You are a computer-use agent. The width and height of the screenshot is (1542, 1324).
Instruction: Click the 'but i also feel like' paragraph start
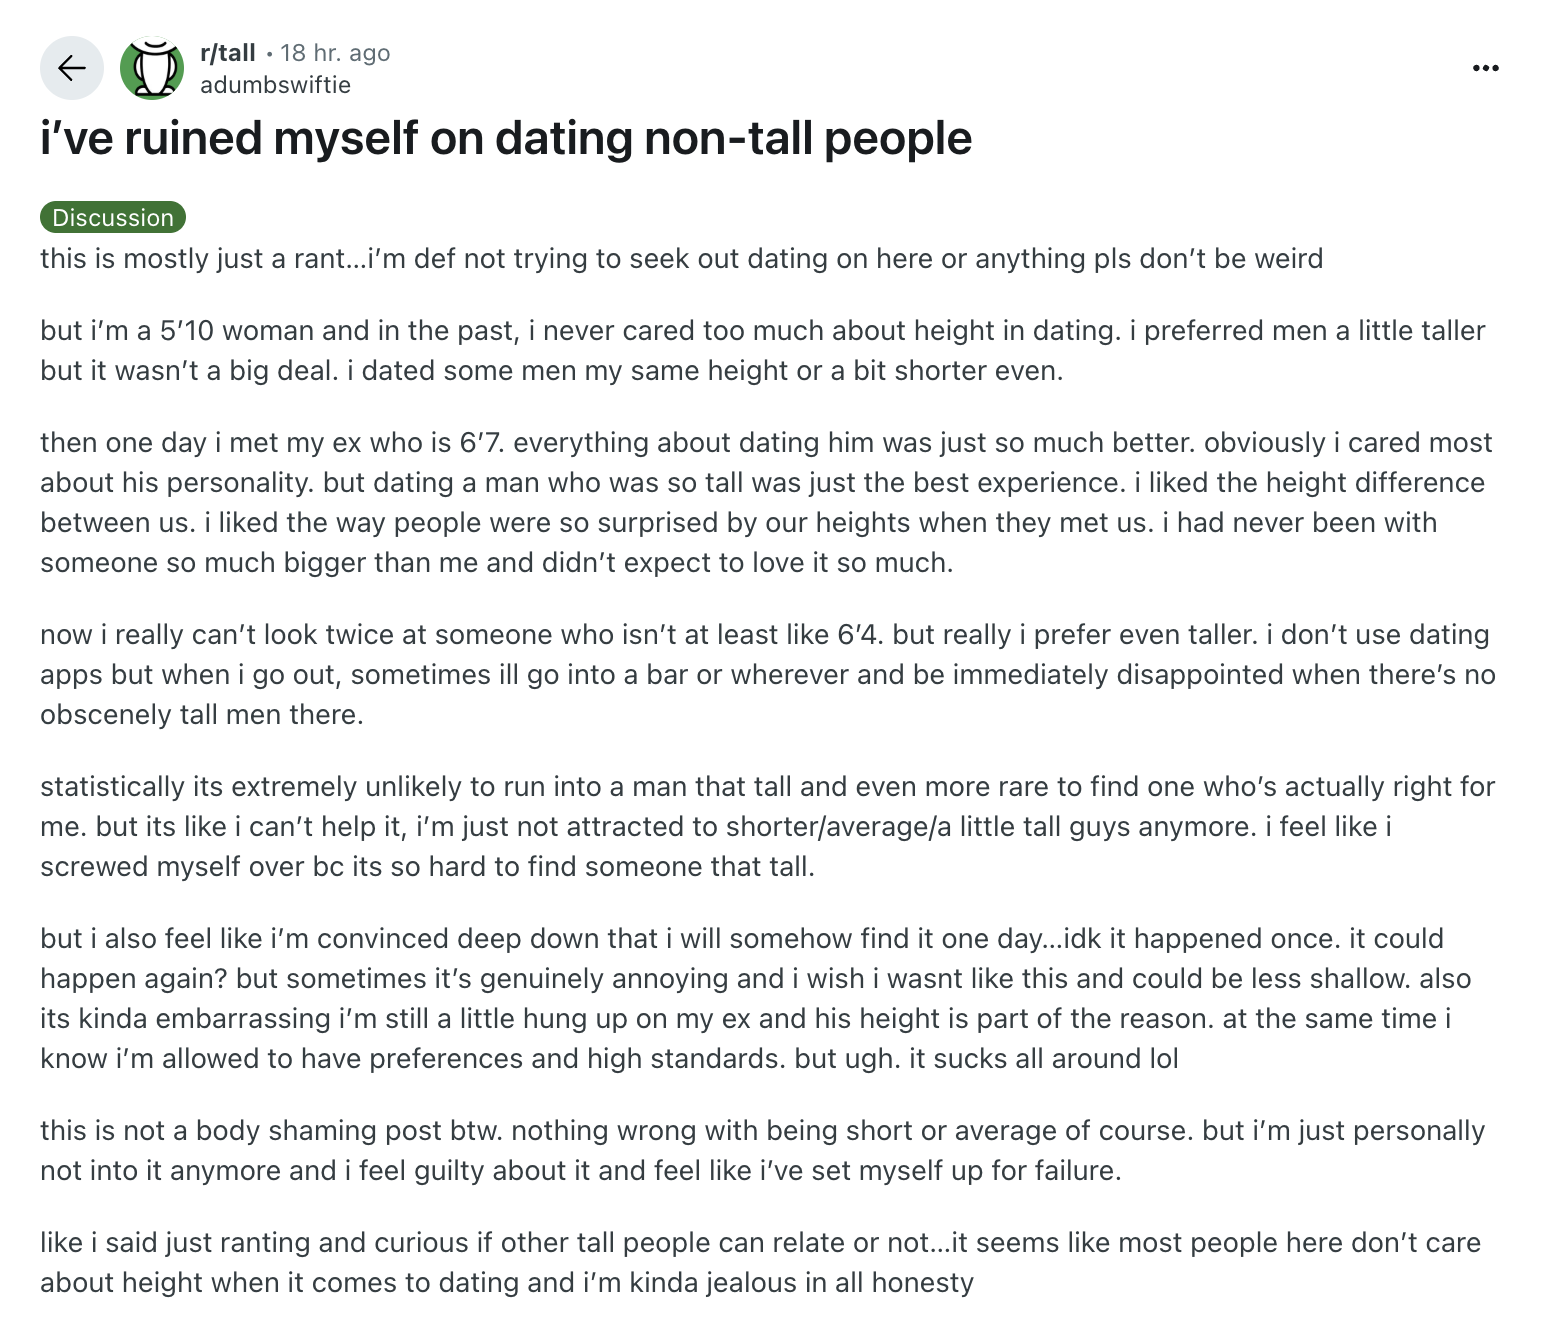[152, 939]
